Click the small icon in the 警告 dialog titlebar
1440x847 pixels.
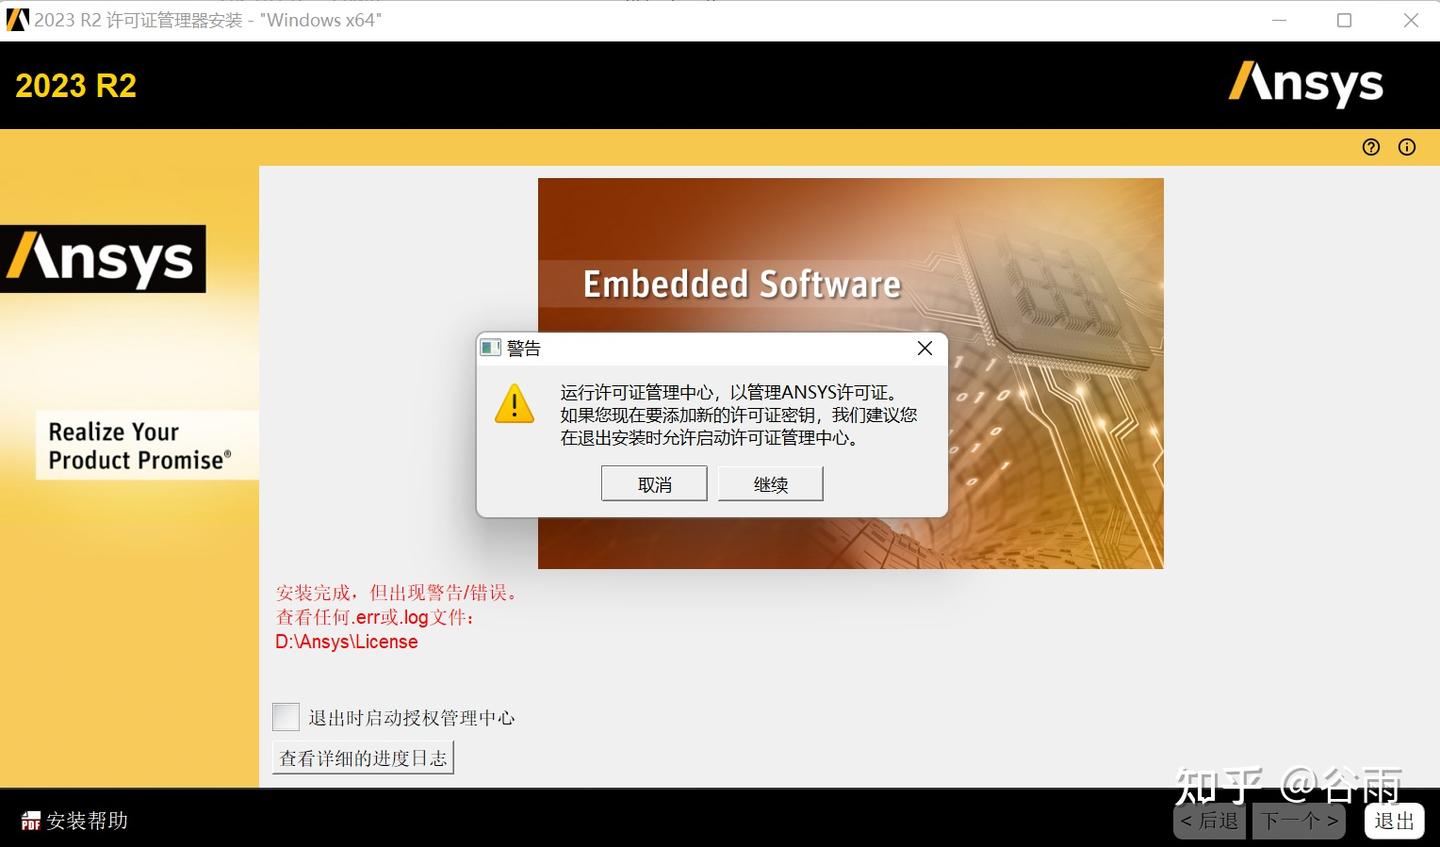click(491, 348)
